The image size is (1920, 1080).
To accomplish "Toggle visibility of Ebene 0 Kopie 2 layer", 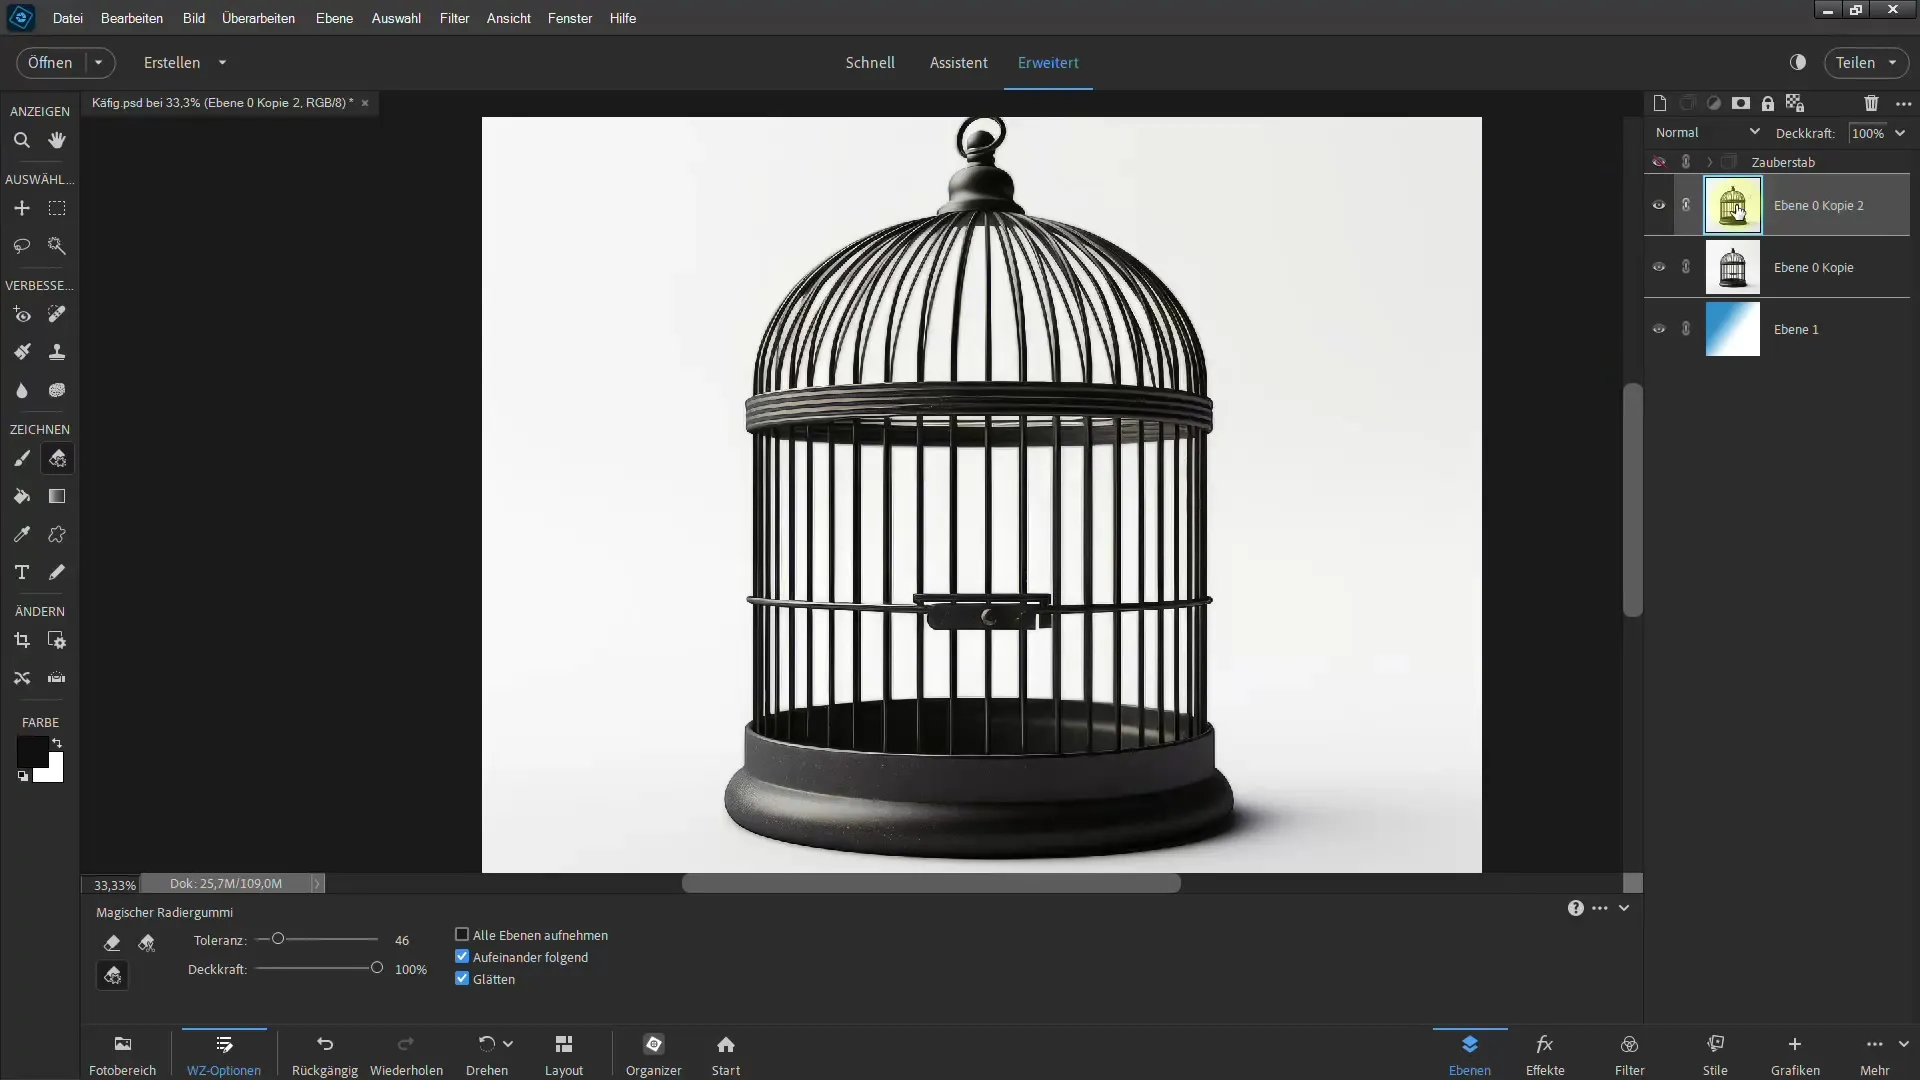I will click(1659, 204).
